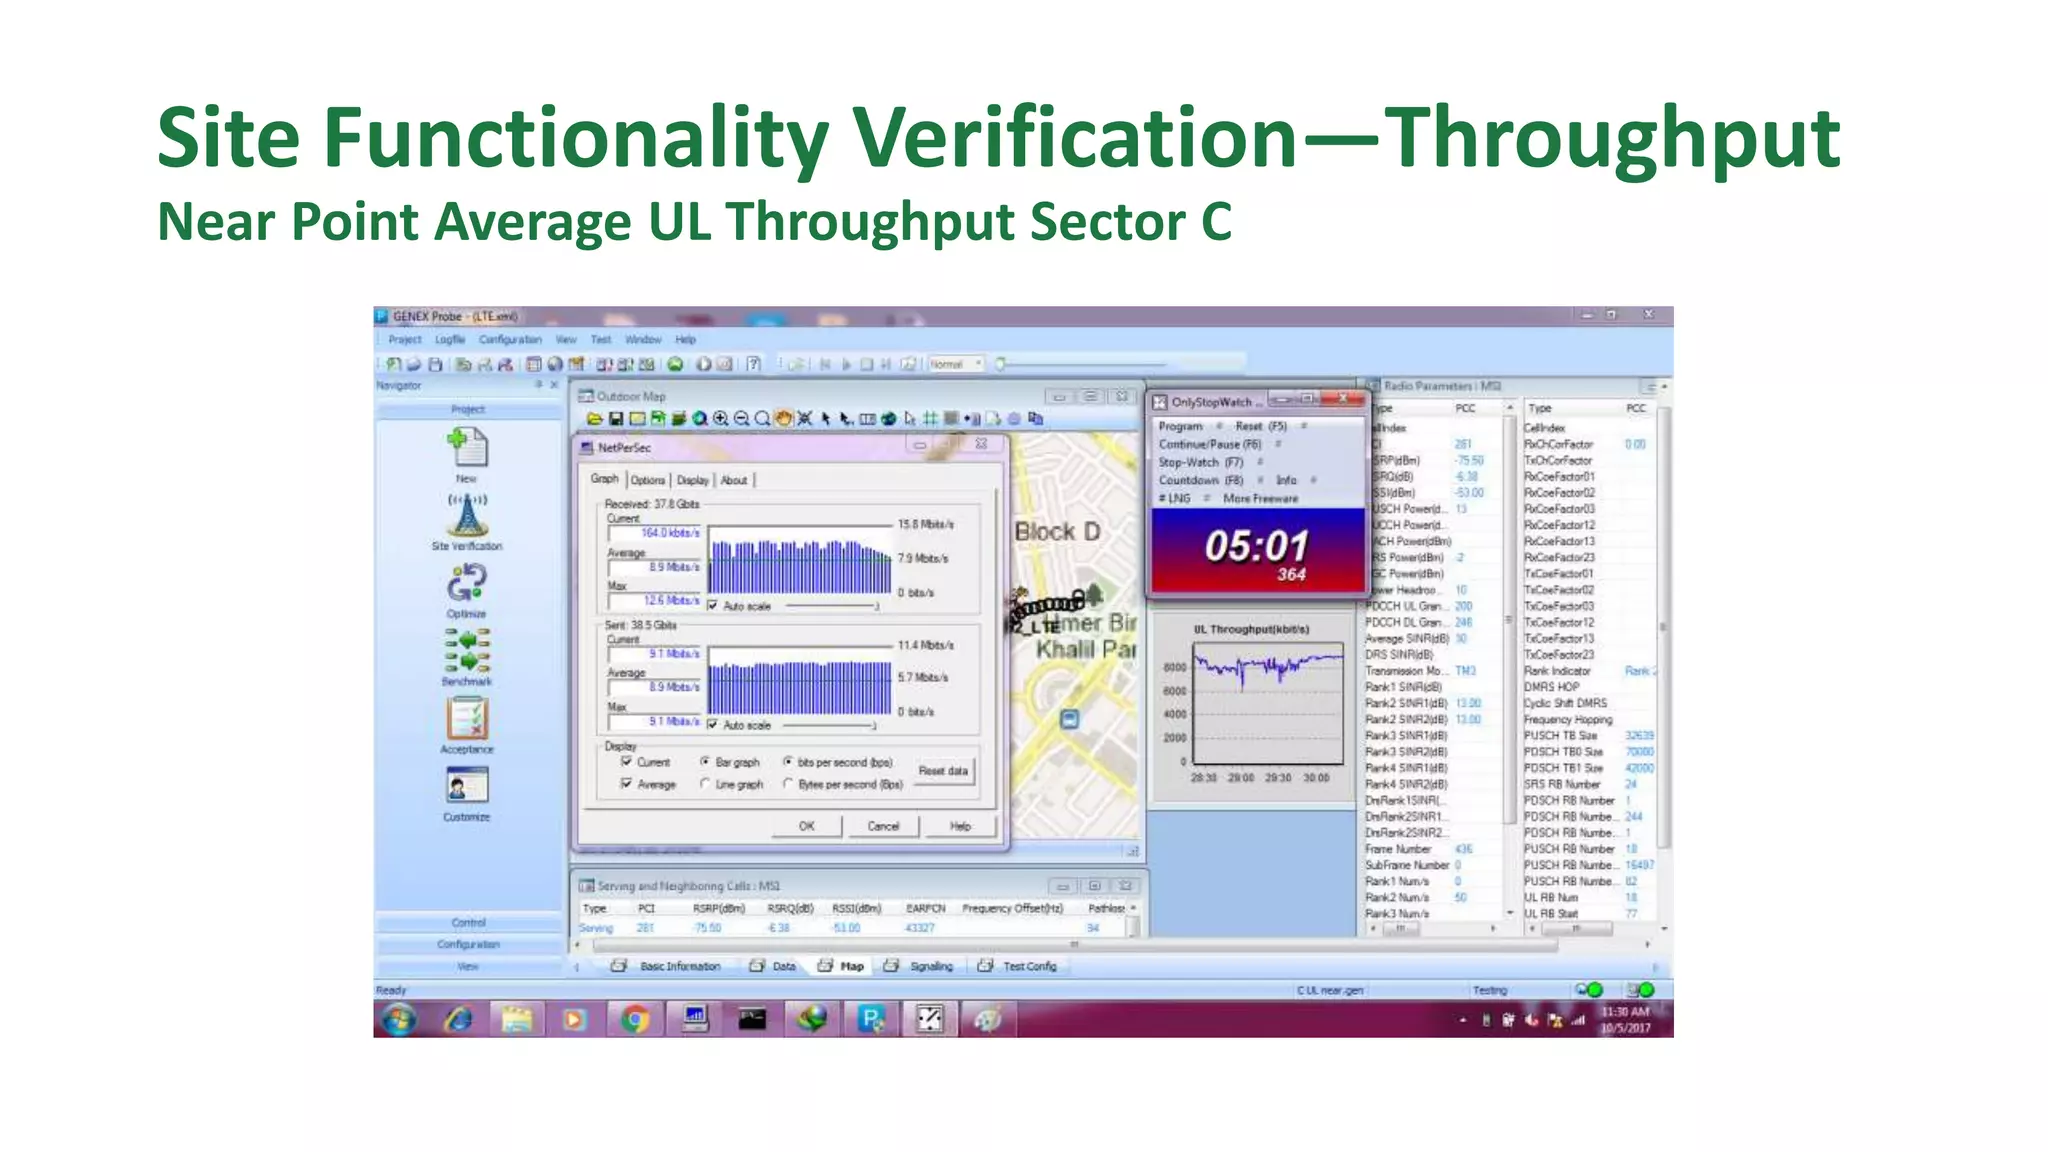Click zoom out magnifier on Outdoor Map toolbar

pyautogui.click(x=741, y=418)
